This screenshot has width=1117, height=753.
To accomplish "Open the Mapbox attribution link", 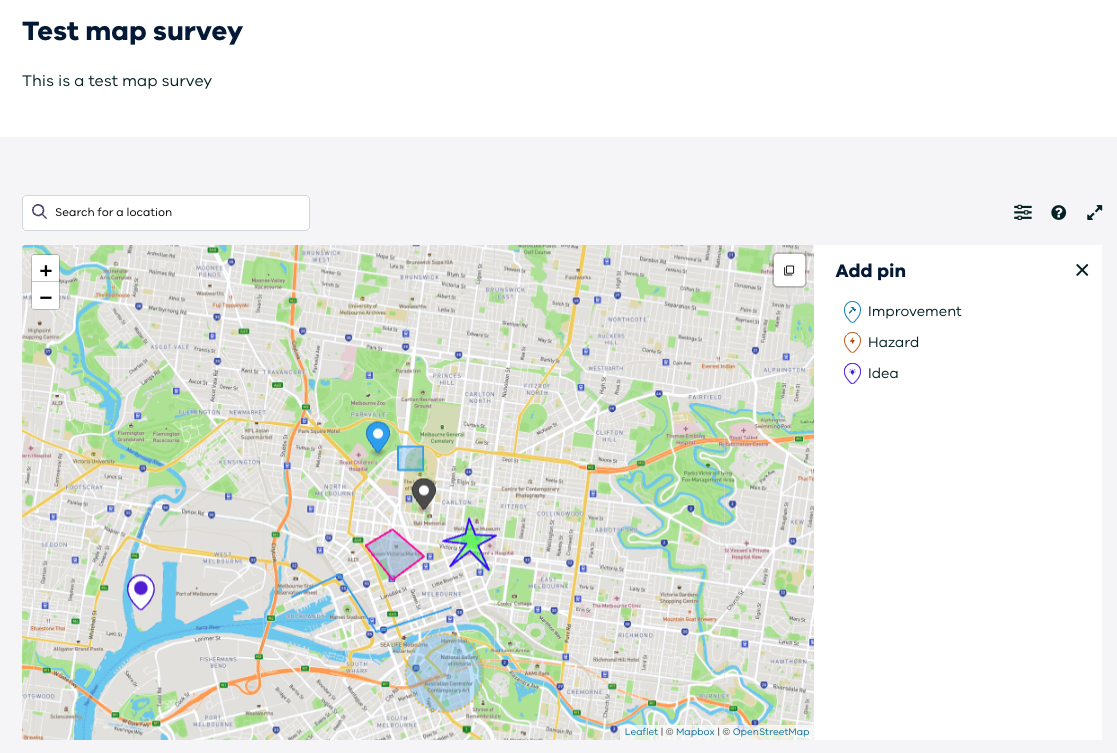I will tap(695, 732).
